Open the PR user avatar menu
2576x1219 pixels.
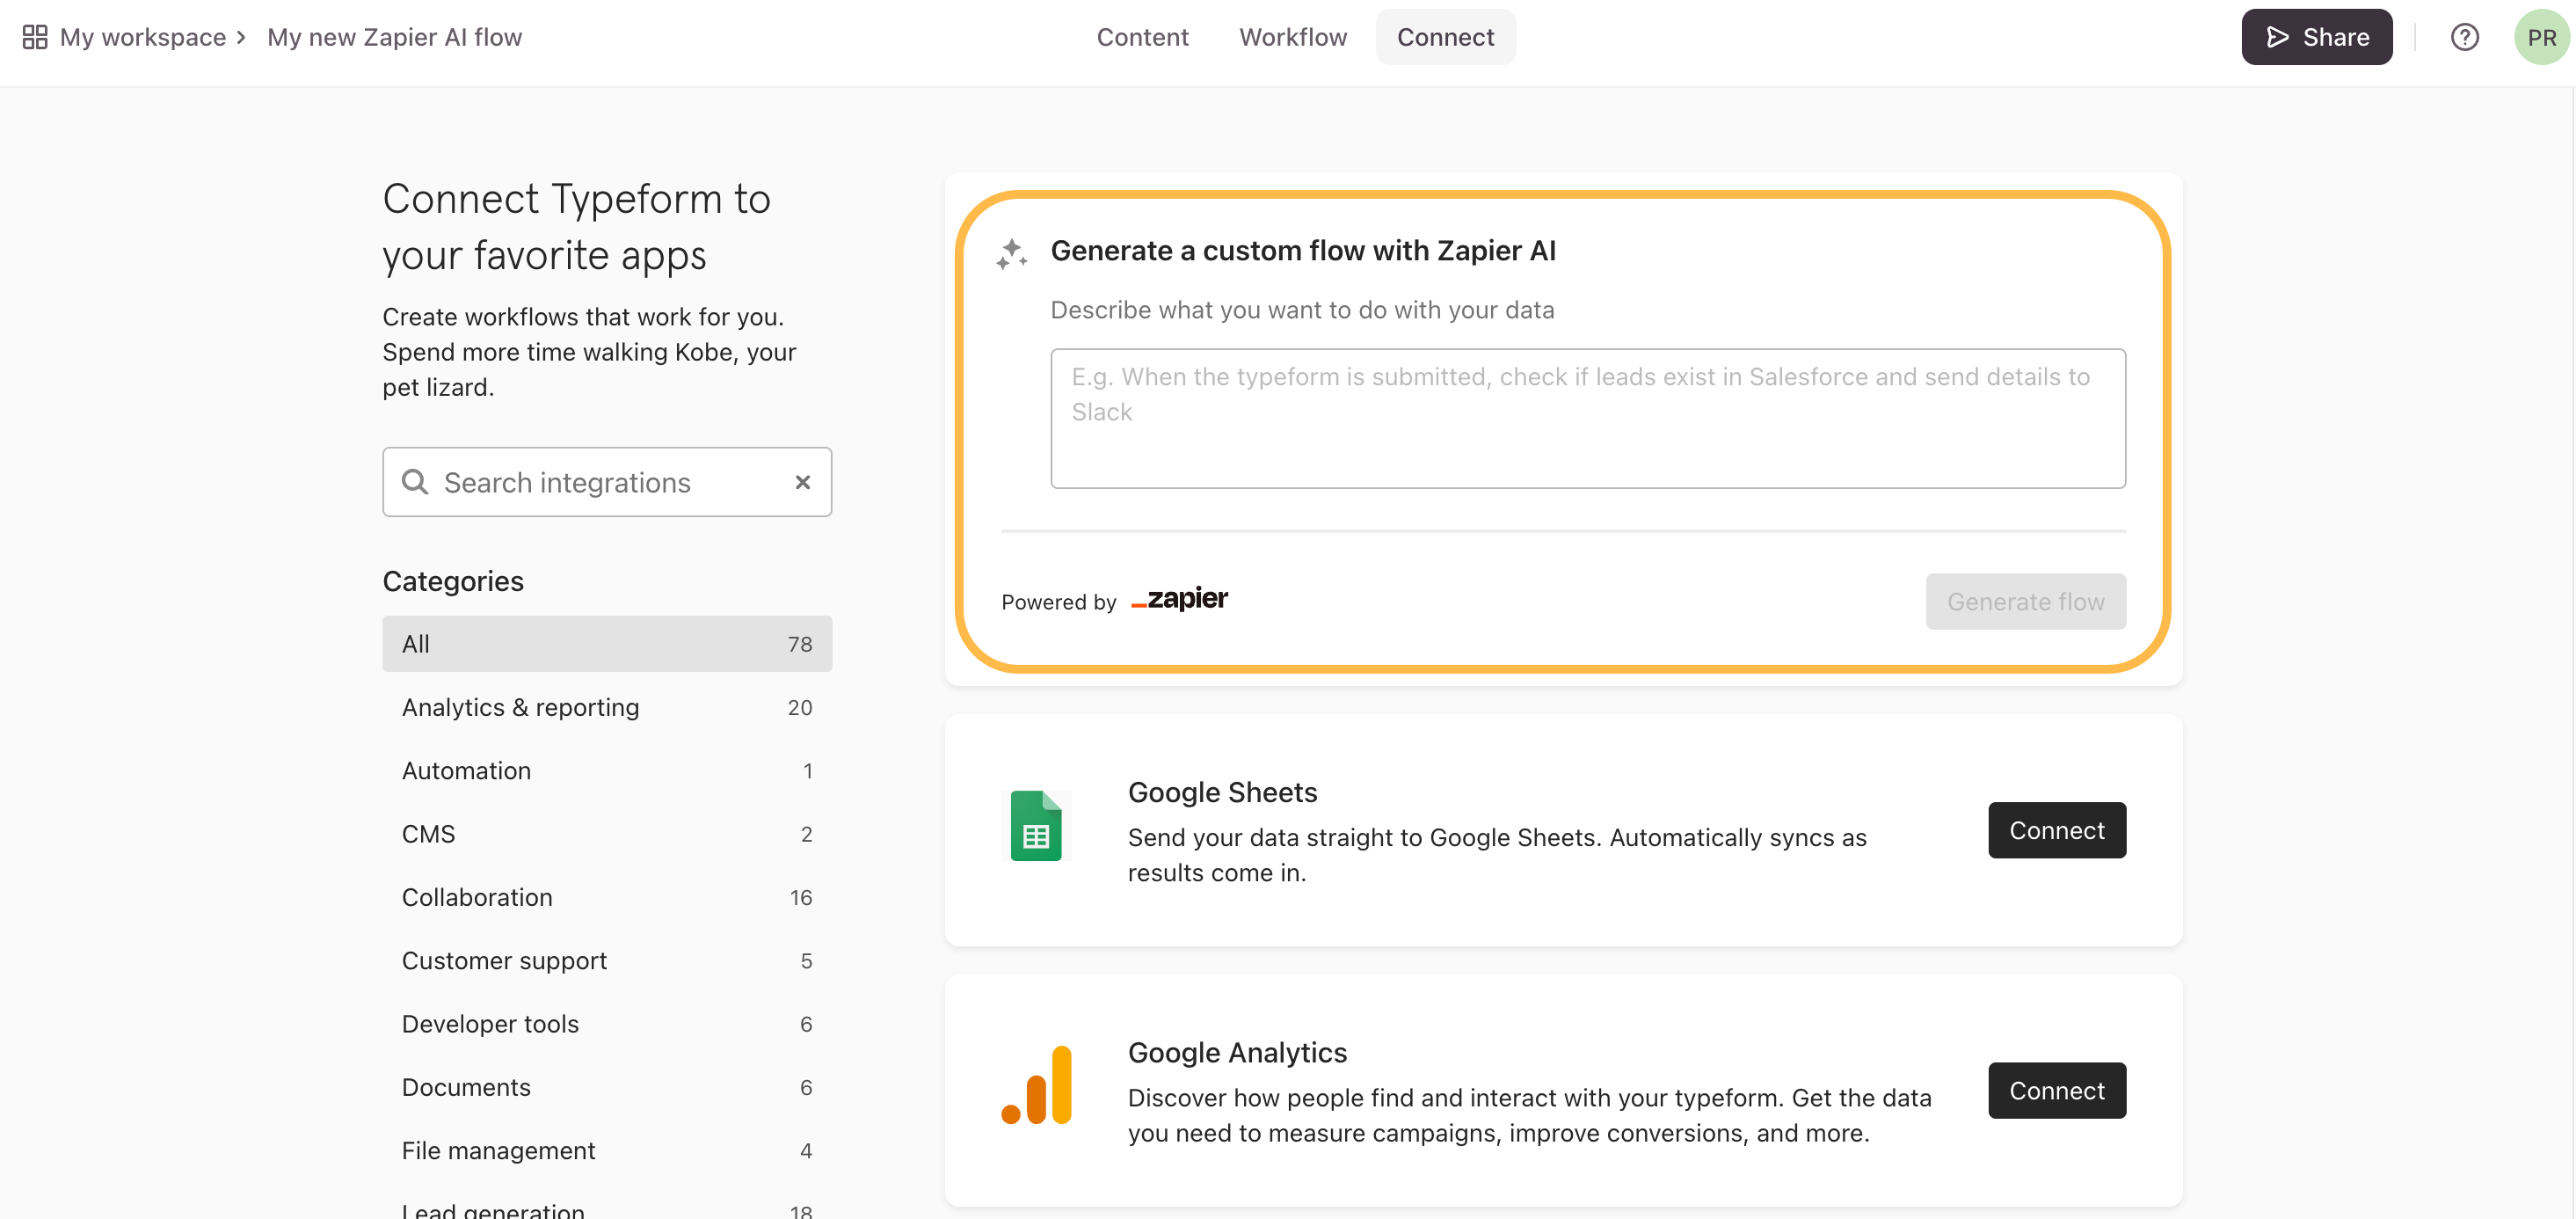2540,37
